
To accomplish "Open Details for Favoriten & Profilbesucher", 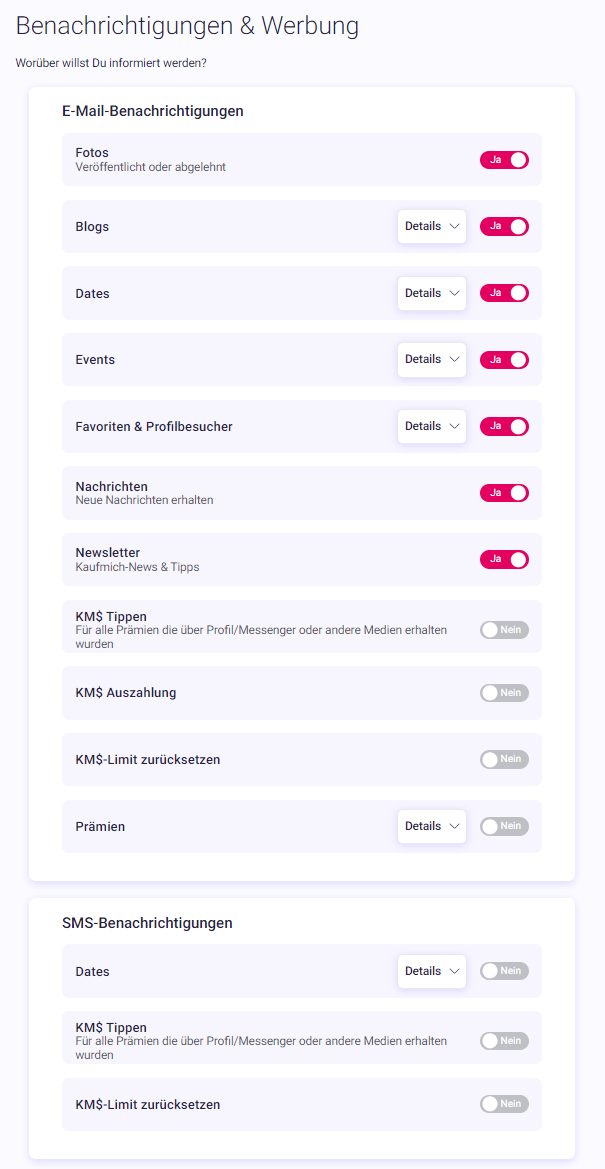I will pyautogui.click(x=432, y=426).
